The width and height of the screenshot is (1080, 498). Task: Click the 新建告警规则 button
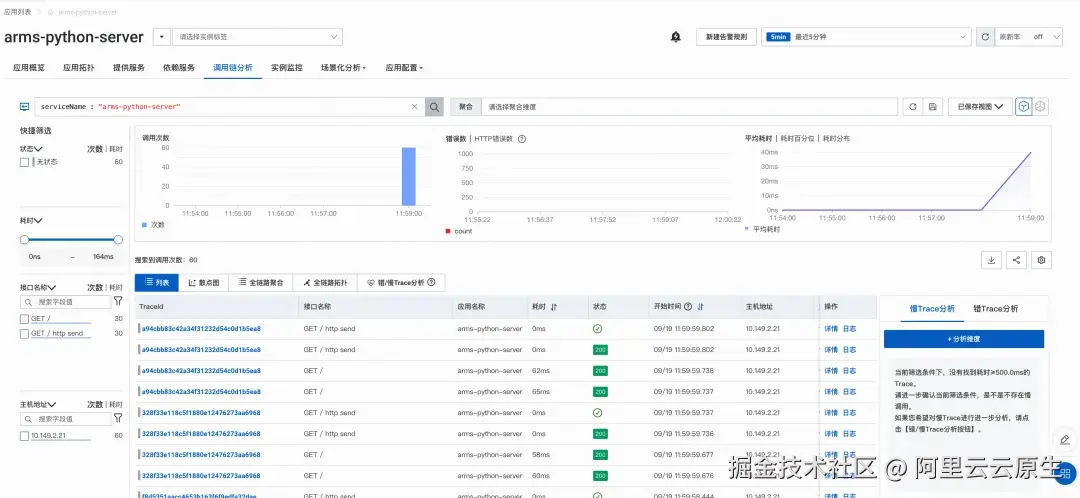tap(727, 37)
